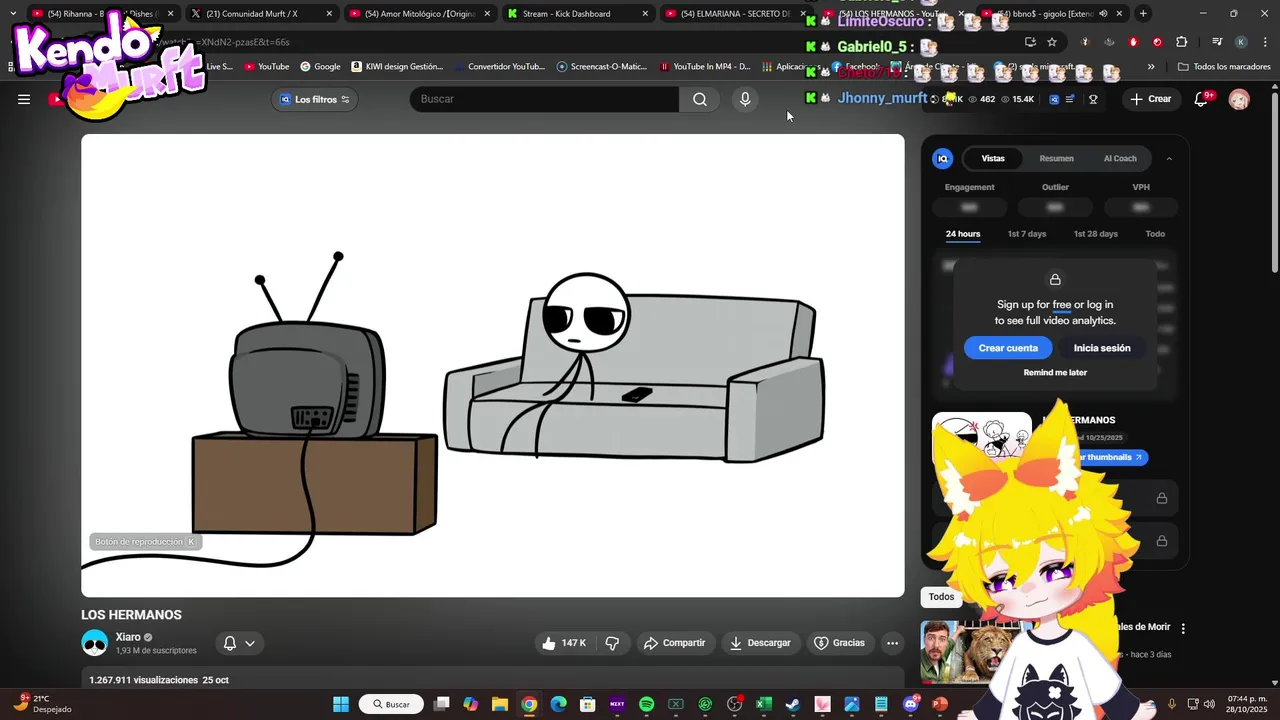1280x720 pixels.
Task: Click the search magnifier button
Action: point(700,99)
